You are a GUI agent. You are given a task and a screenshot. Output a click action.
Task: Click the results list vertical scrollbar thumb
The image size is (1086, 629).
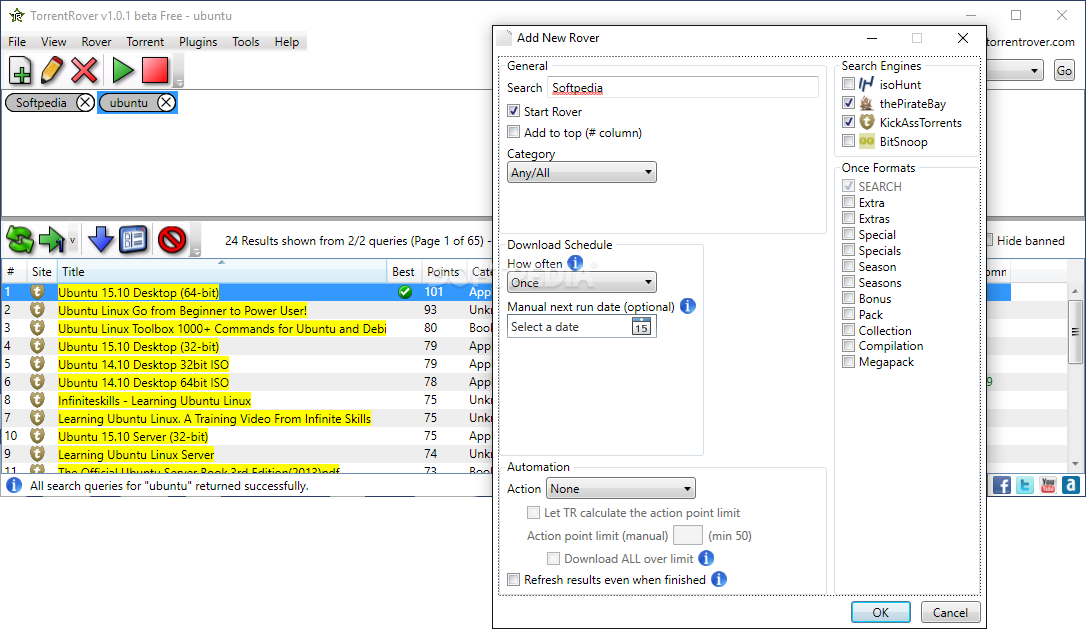coord(1075,331)
